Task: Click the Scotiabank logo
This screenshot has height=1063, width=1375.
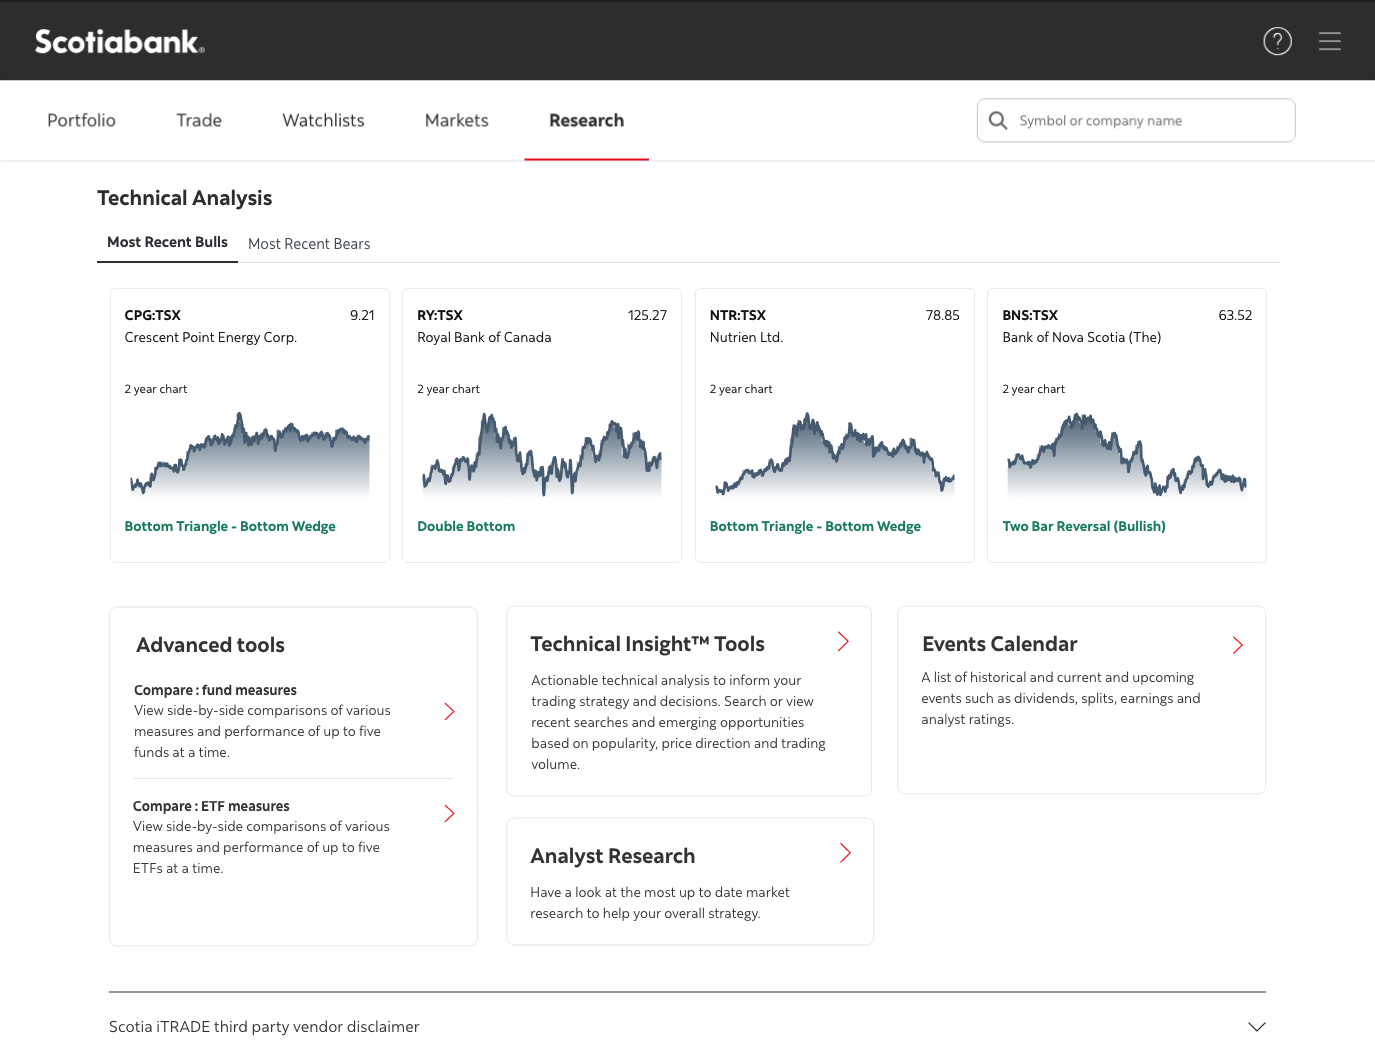Action: point(119,41)
